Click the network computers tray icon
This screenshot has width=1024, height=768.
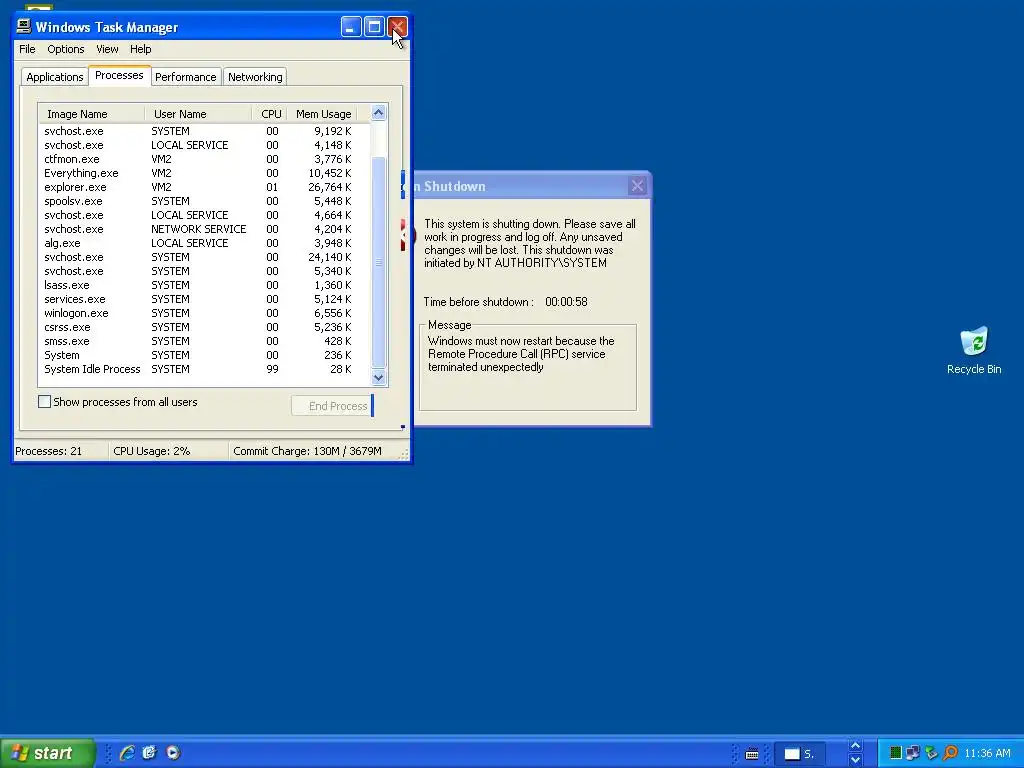point(913,753)
